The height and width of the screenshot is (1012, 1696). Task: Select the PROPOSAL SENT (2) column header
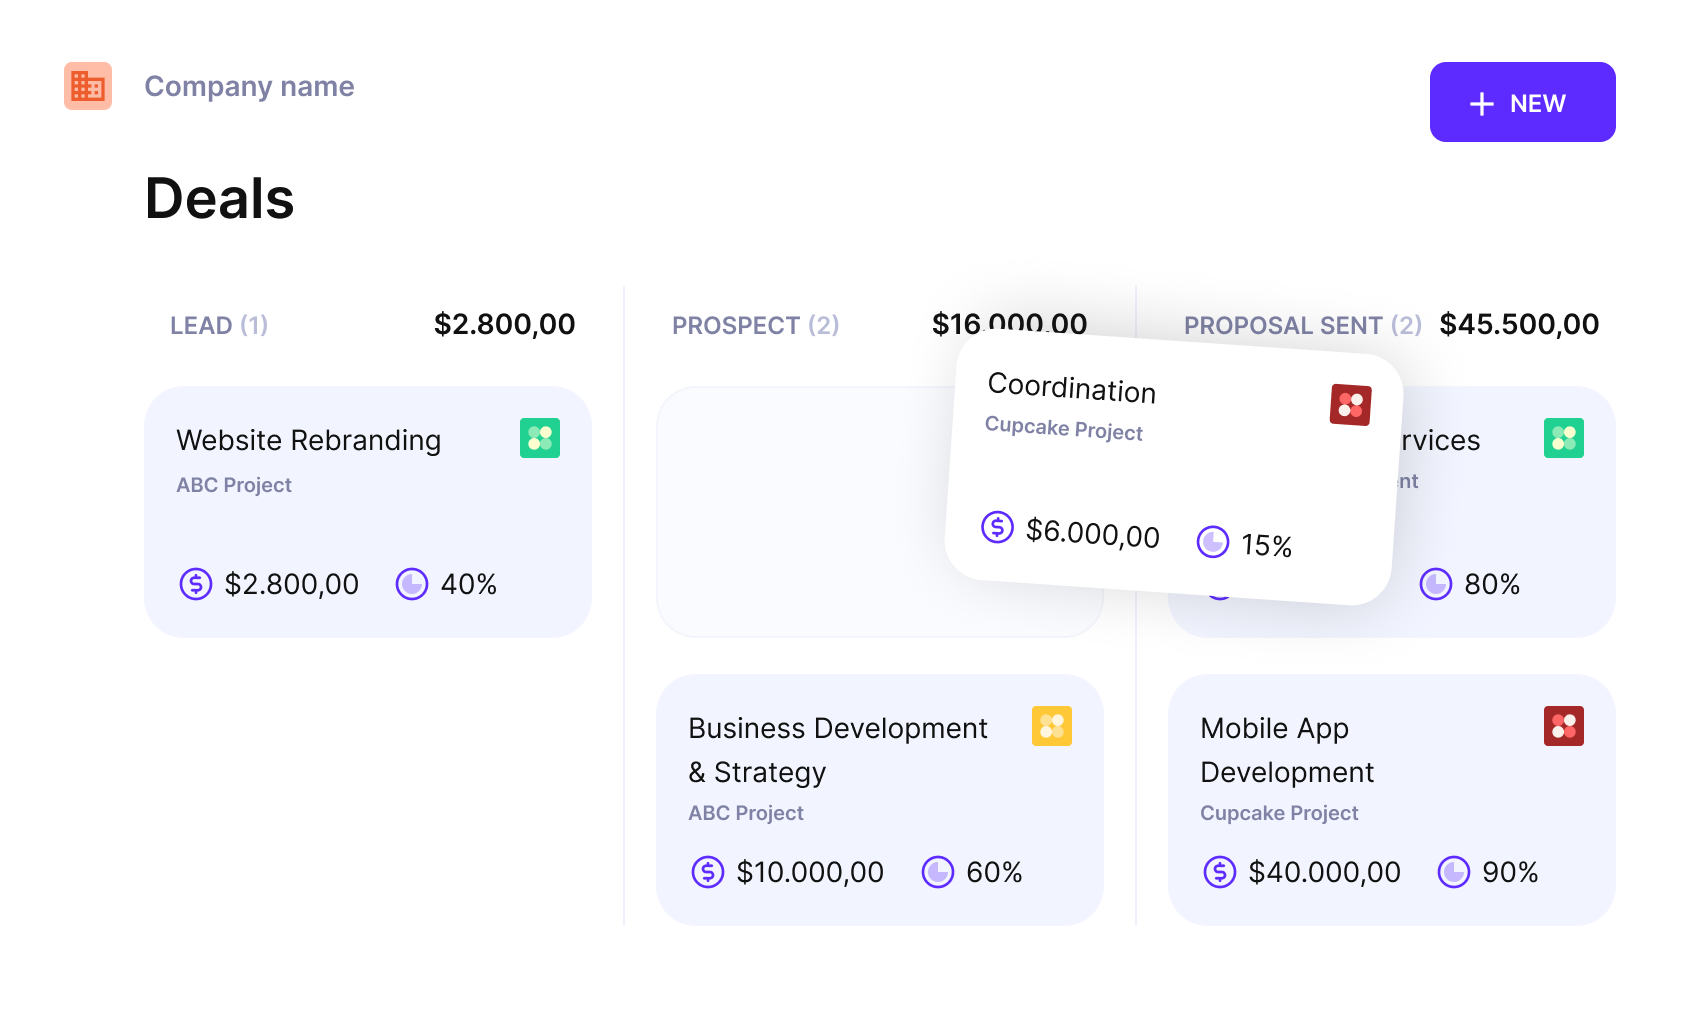(x=1303, y=325)
